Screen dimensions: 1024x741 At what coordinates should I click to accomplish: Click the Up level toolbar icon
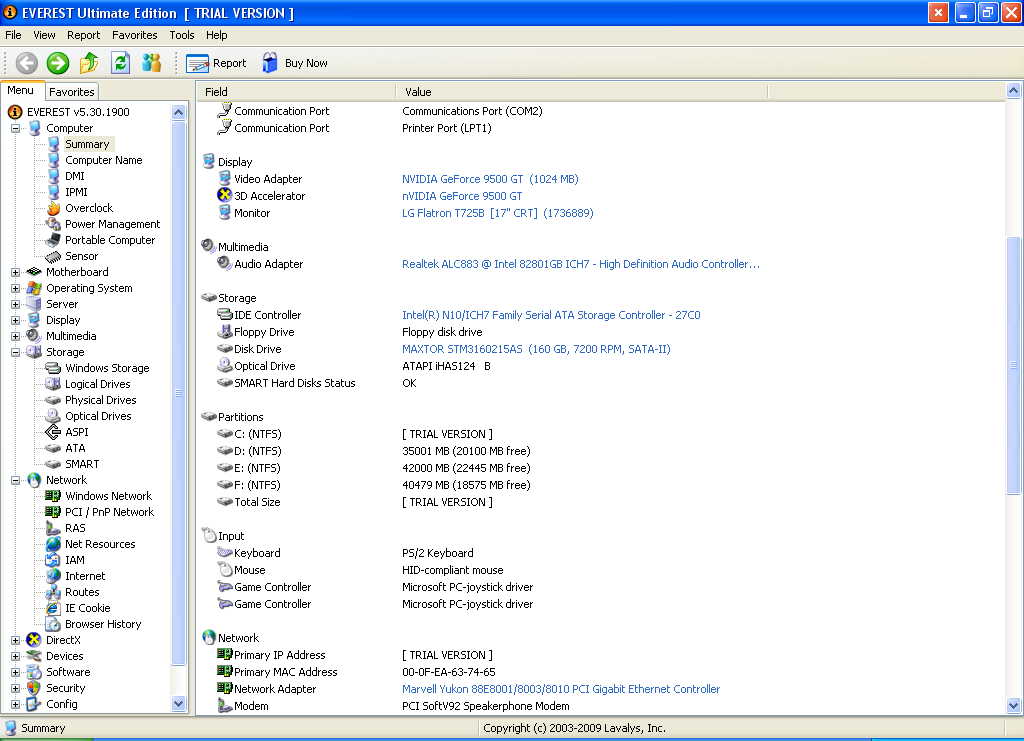(89, 63)
